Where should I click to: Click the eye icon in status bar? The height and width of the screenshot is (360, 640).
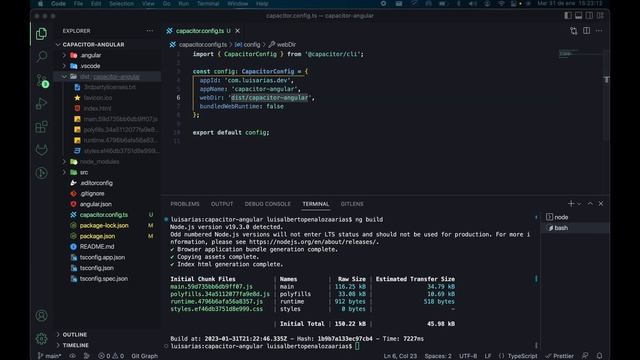pyautogui.click(x=72, y=356)
